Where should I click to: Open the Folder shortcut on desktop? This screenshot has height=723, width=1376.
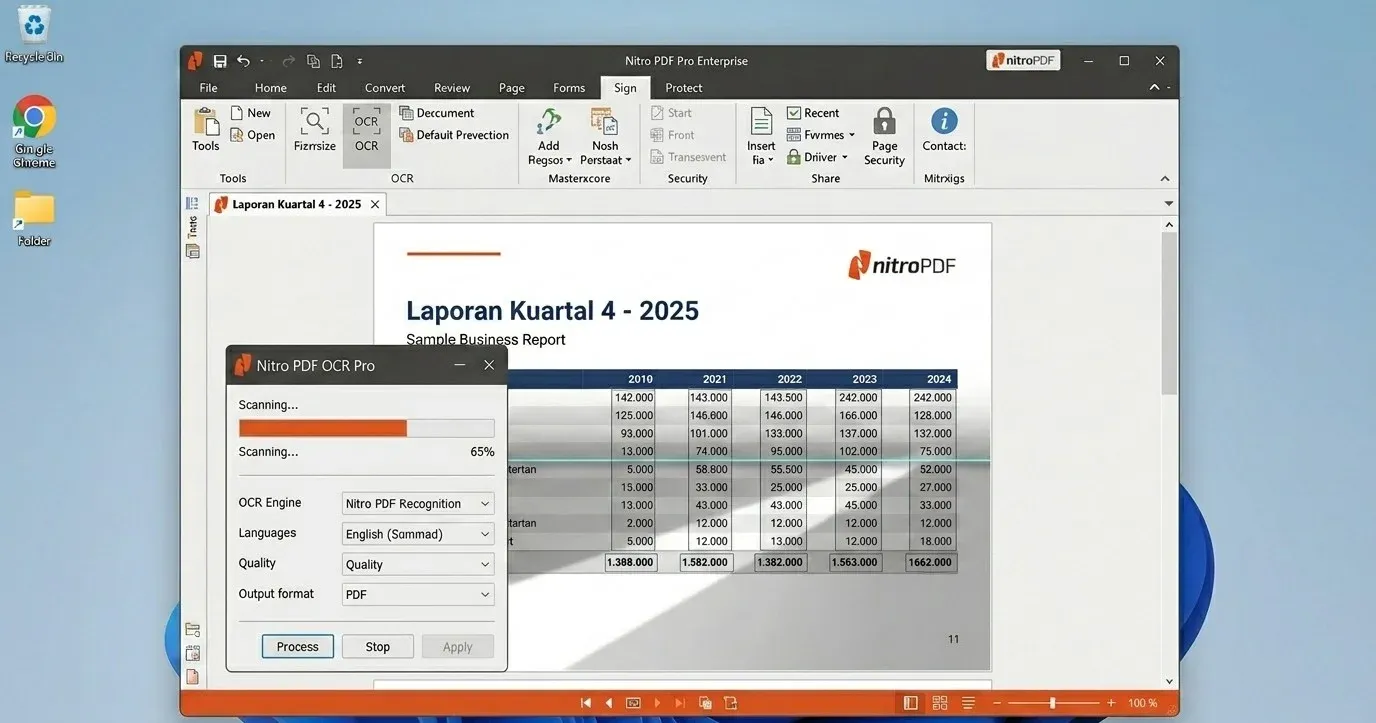point(34,217)
